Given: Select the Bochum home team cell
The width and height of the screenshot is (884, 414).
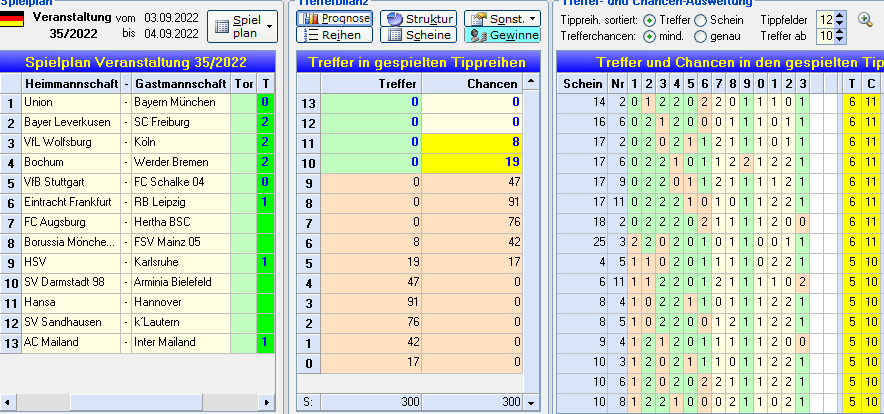Looking at the screenshot, I should 71,162.
